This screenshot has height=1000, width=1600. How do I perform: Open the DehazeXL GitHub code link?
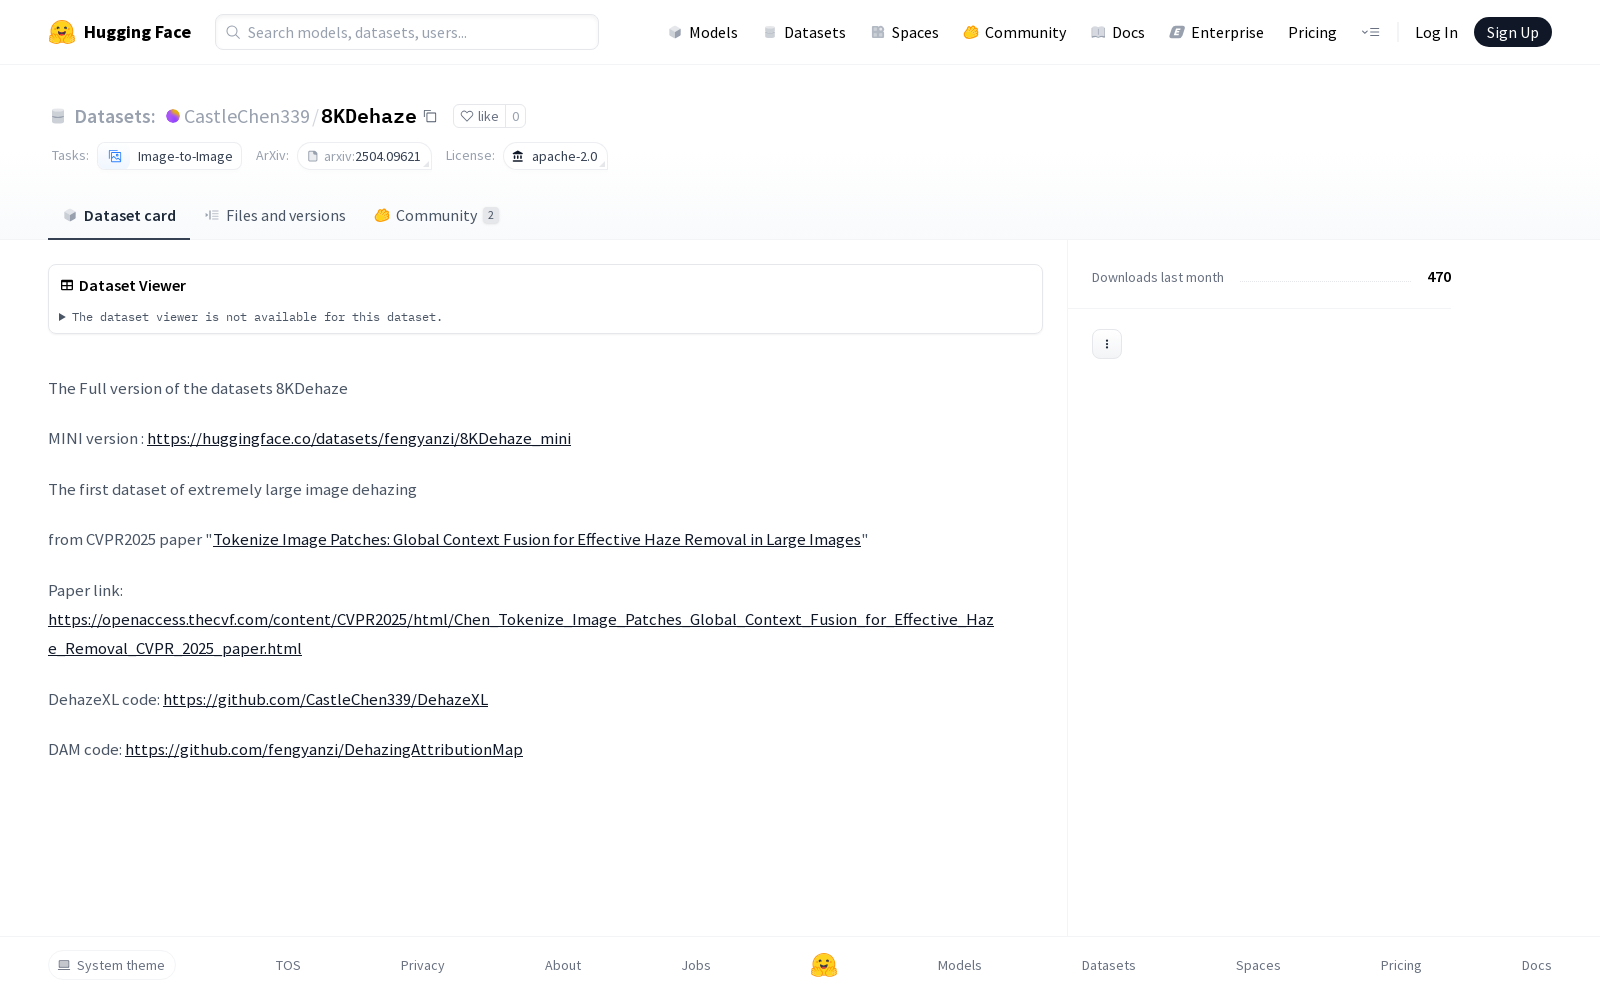pos(325,700)
